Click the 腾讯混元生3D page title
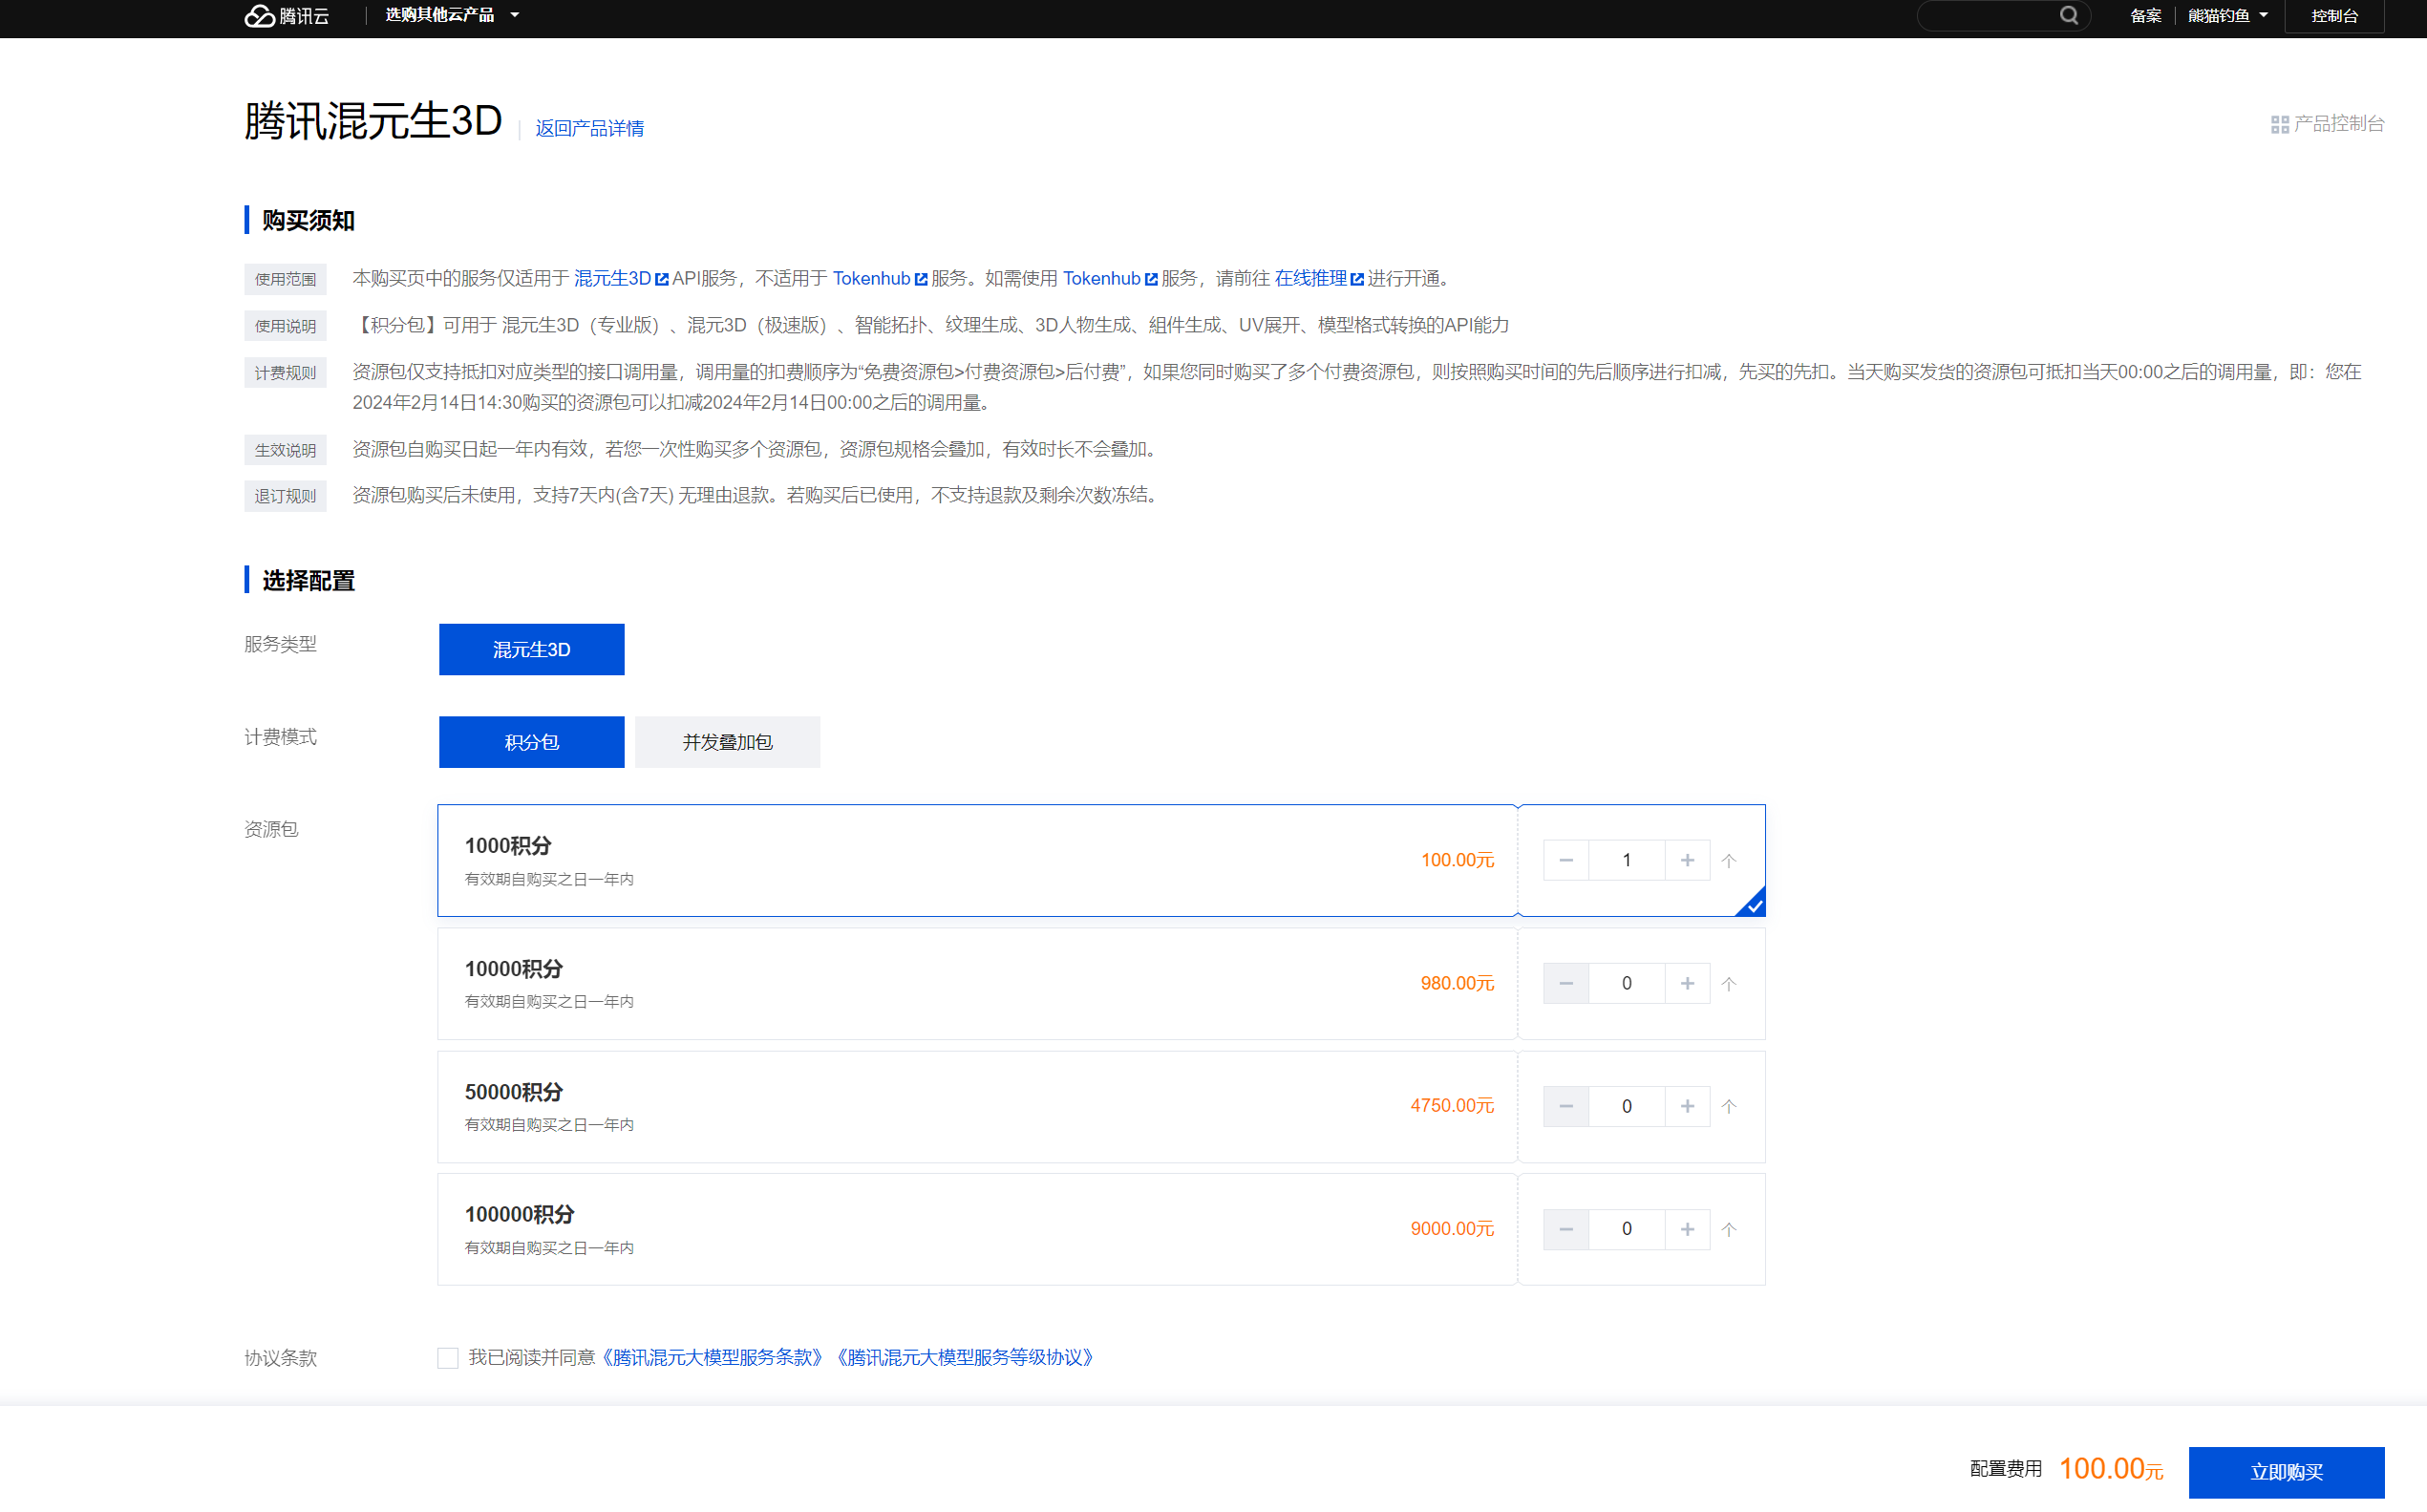Viewport: 2427px width, 1512px height. pos(373,121)
